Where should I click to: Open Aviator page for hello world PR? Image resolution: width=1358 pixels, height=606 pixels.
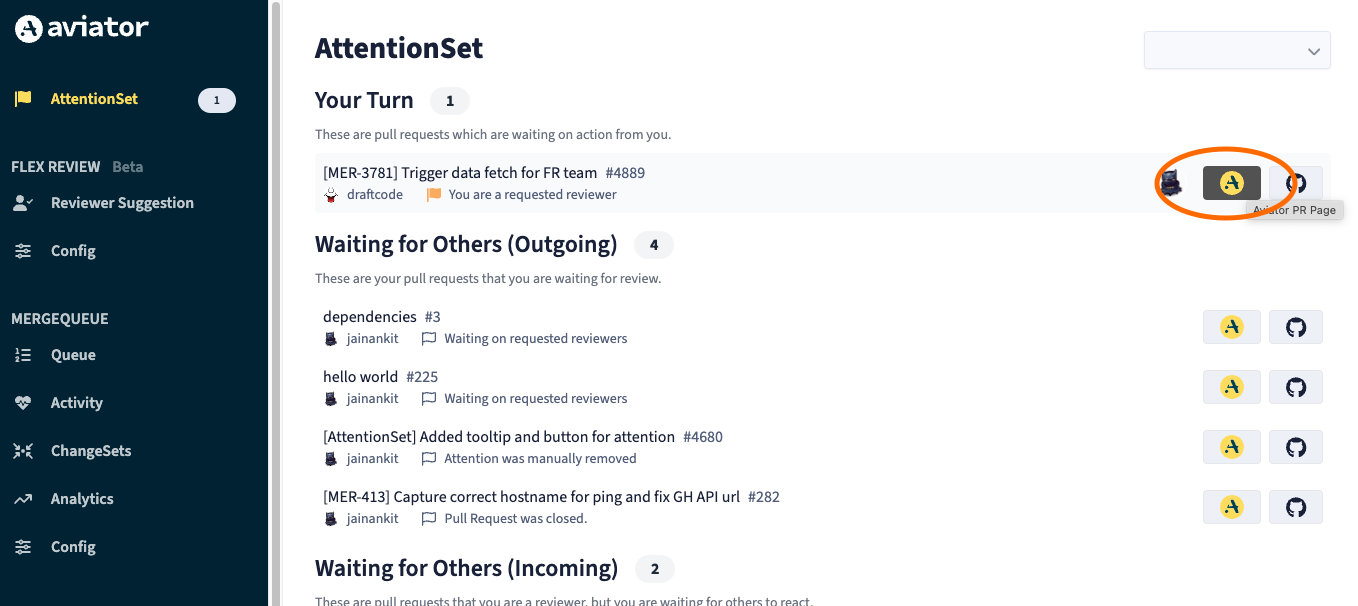click(1231, 387)
